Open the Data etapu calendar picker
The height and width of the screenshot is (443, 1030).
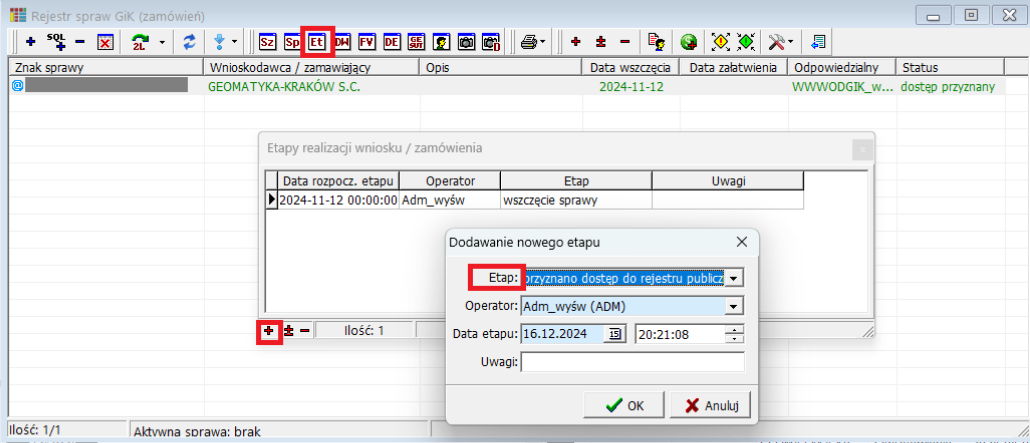(x=615, y=334)
